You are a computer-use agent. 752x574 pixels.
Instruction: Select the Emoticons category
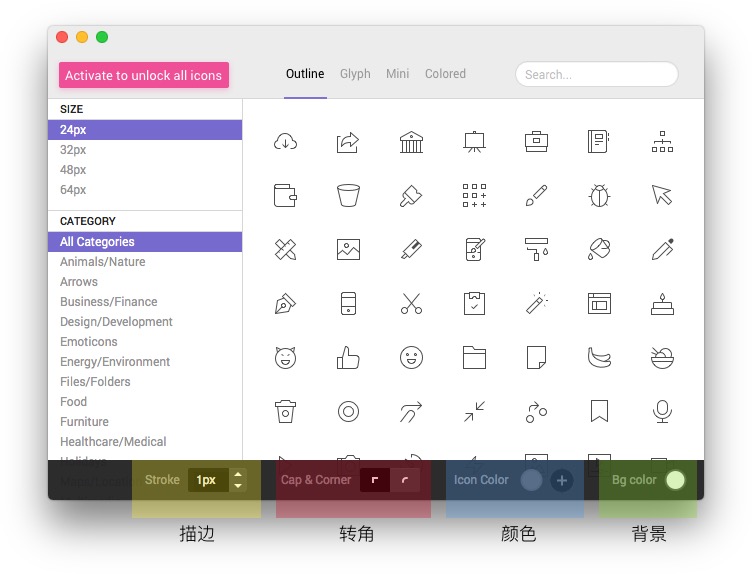point(145,342)
